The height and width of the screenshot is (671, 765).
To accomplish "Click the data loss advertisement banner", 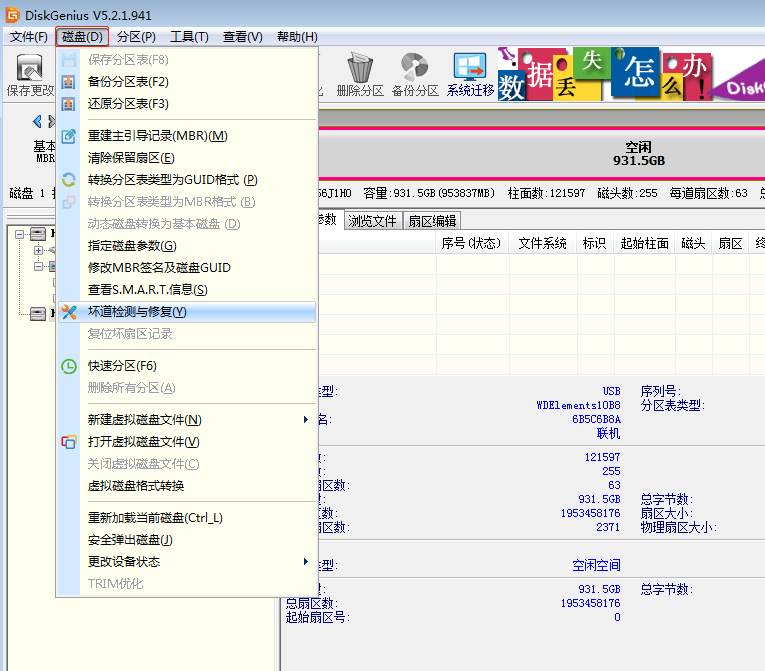I will coord(631,74).
